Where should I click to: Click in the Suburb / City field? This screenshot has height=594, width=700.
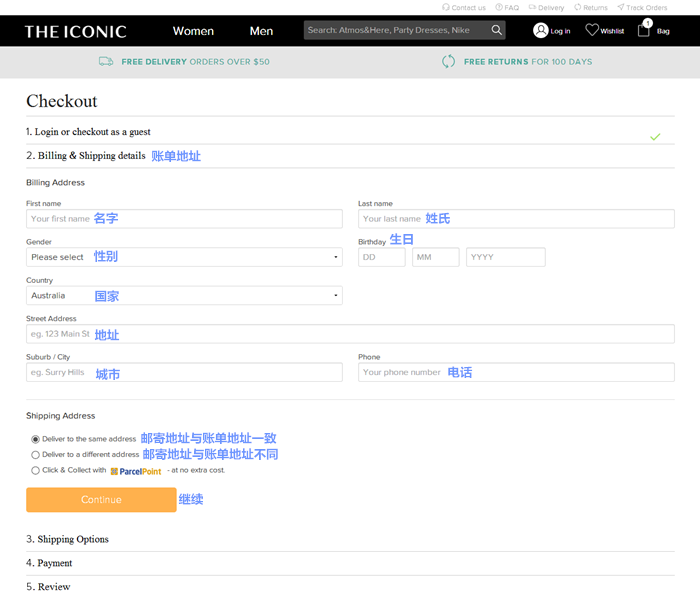click(184, 372)
